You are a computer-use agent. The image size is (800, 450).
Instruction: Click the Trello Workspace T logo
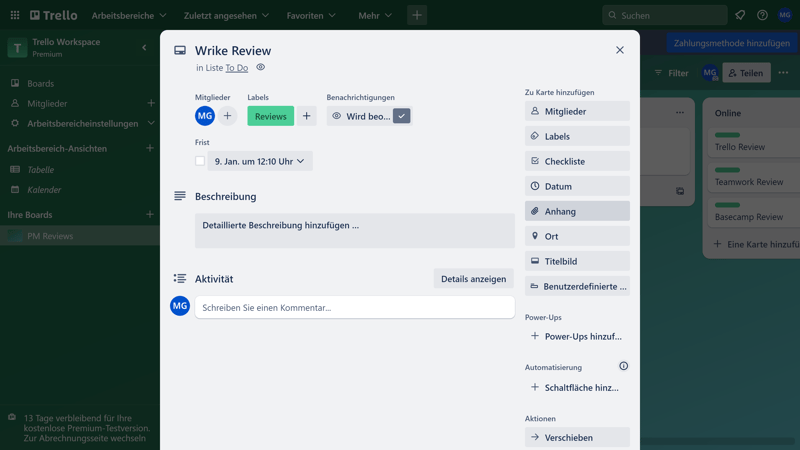17,47
